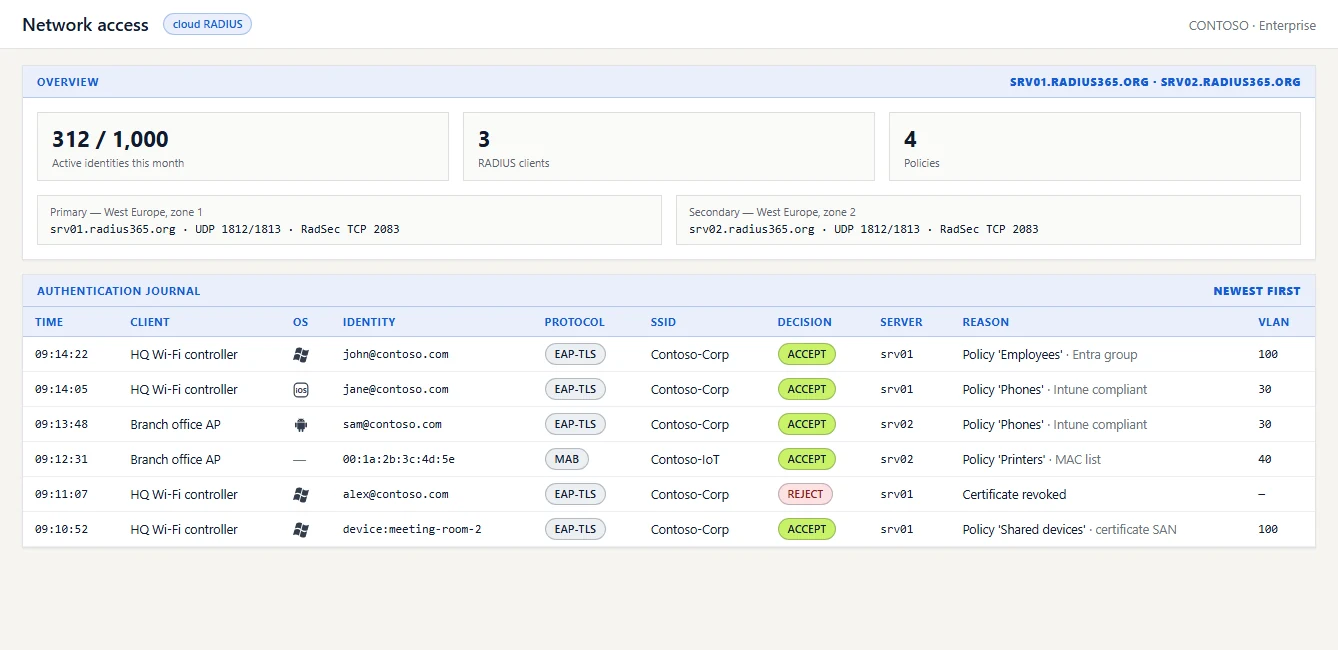This screenshot has height=650, width=1338.
Task: Open the Active identities this month card
Action: coord(243,146)
